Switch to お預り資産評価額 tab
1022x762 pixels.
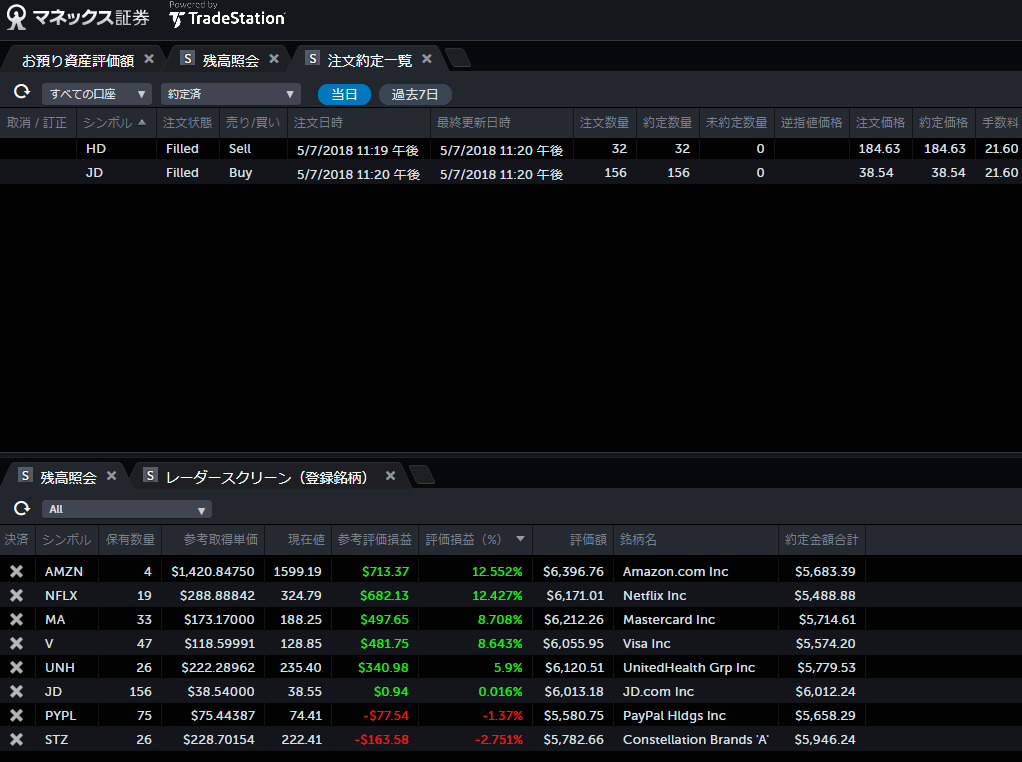(x=78, y=61)
